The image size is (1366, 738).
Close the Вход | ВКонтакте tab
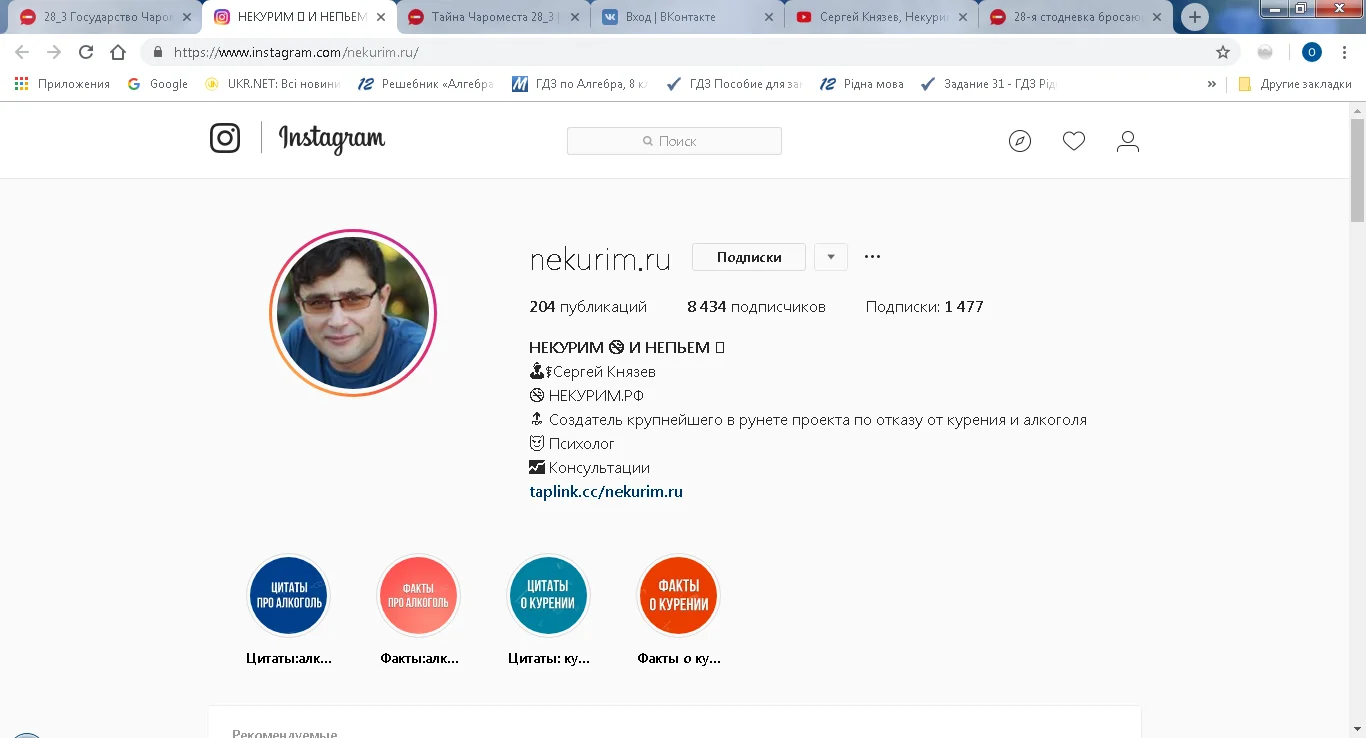(769, 17)
